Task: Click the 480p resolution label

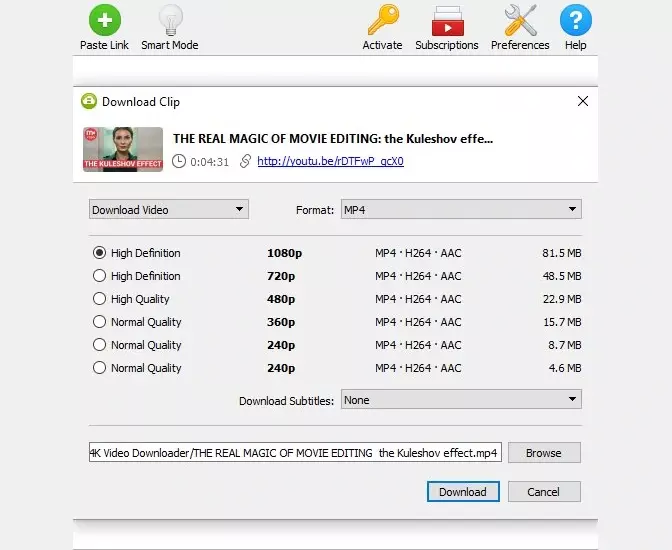Action: click(281, 299)
